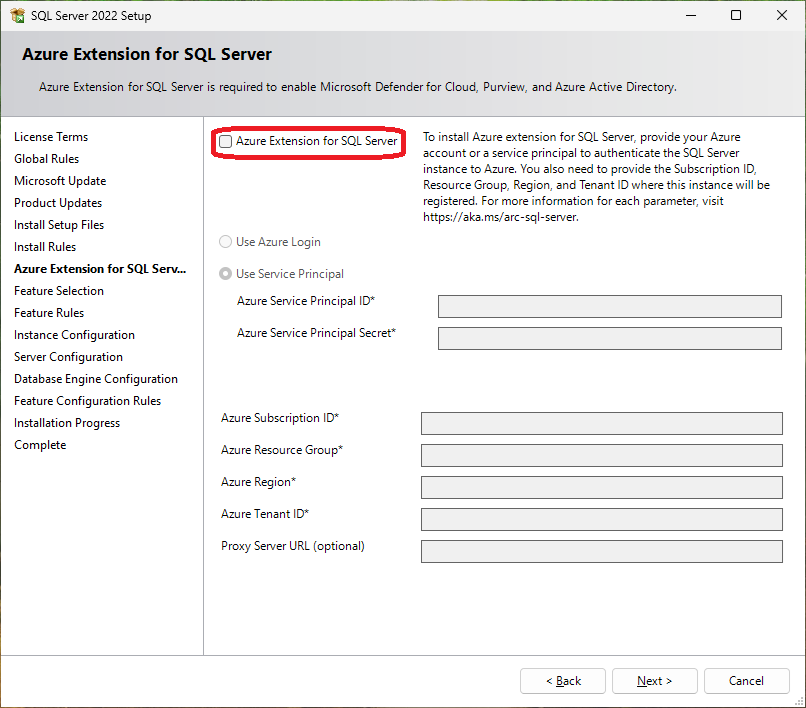
Task: Cancel the SQL Server setup
Action: (746, 681)
